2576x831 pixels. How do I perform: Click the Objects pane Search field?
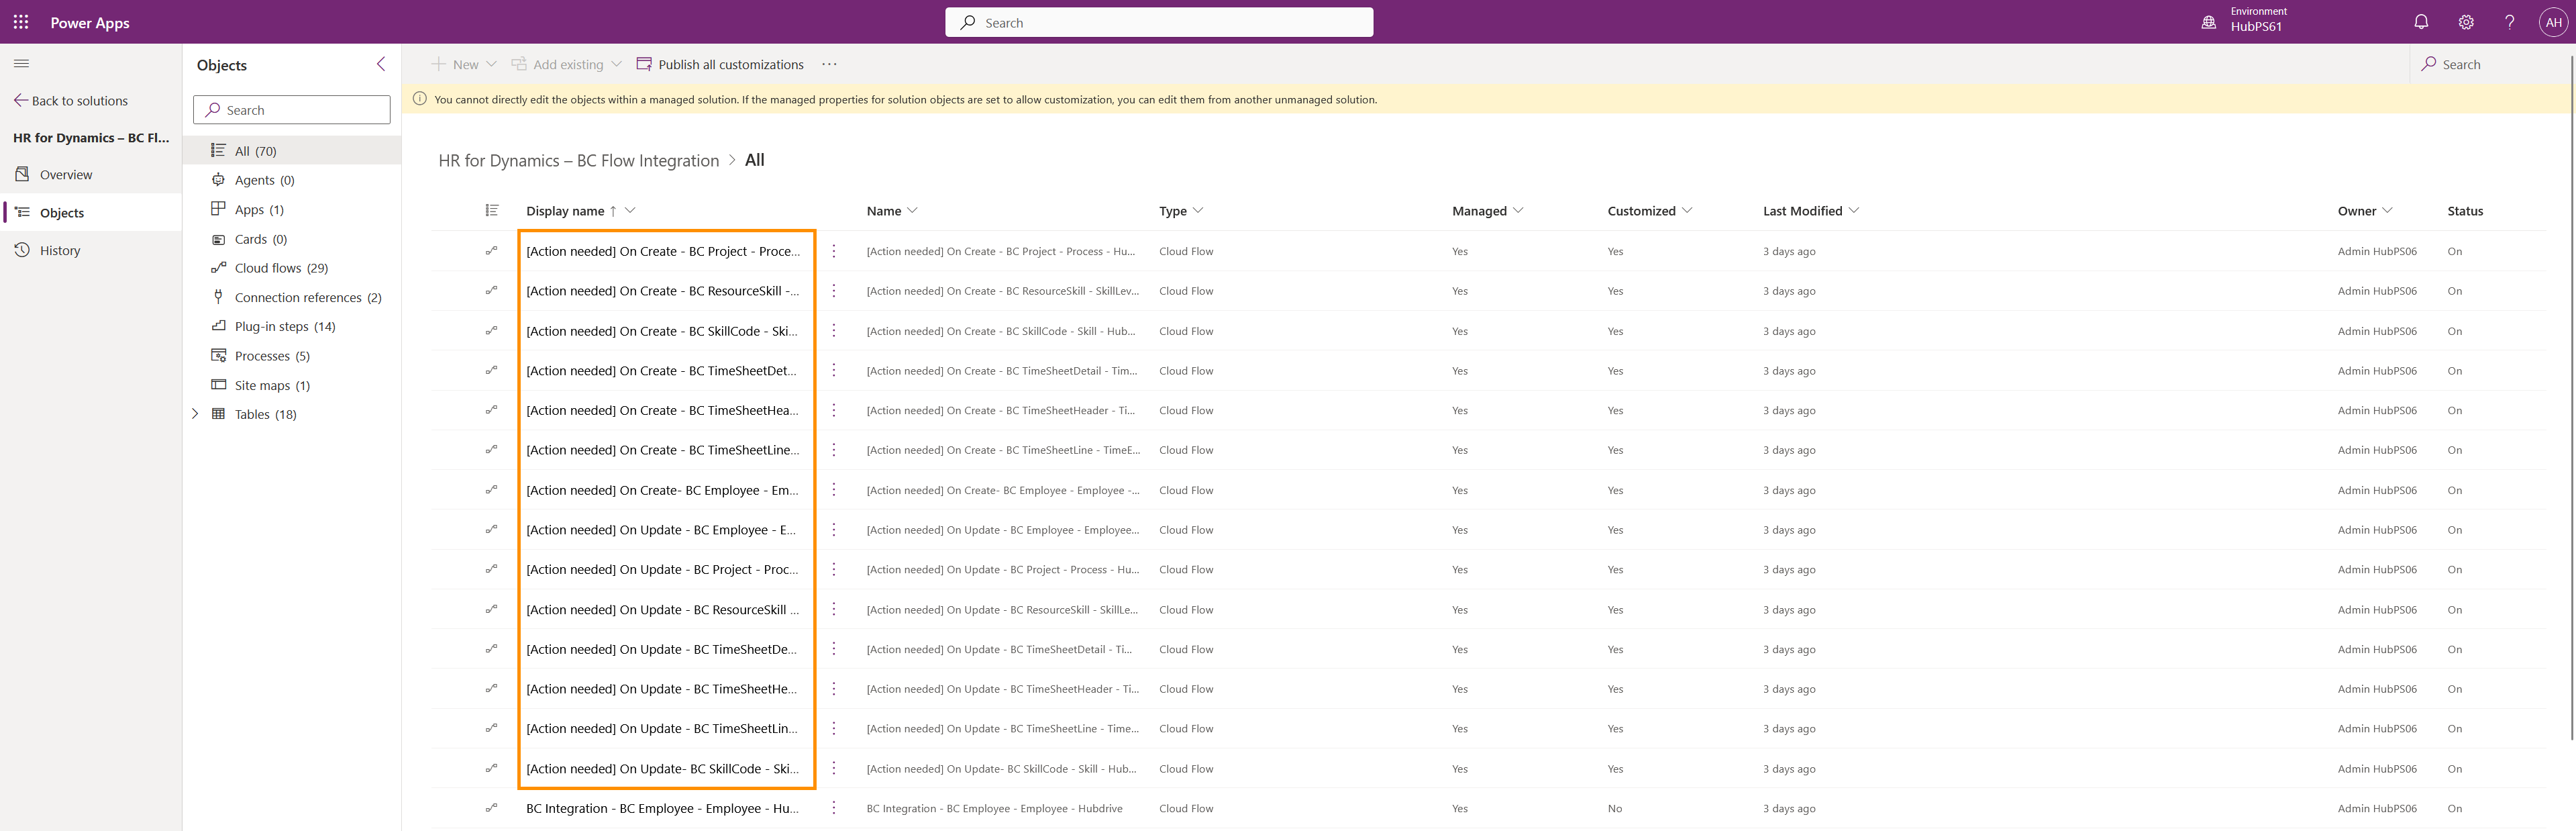292,110
